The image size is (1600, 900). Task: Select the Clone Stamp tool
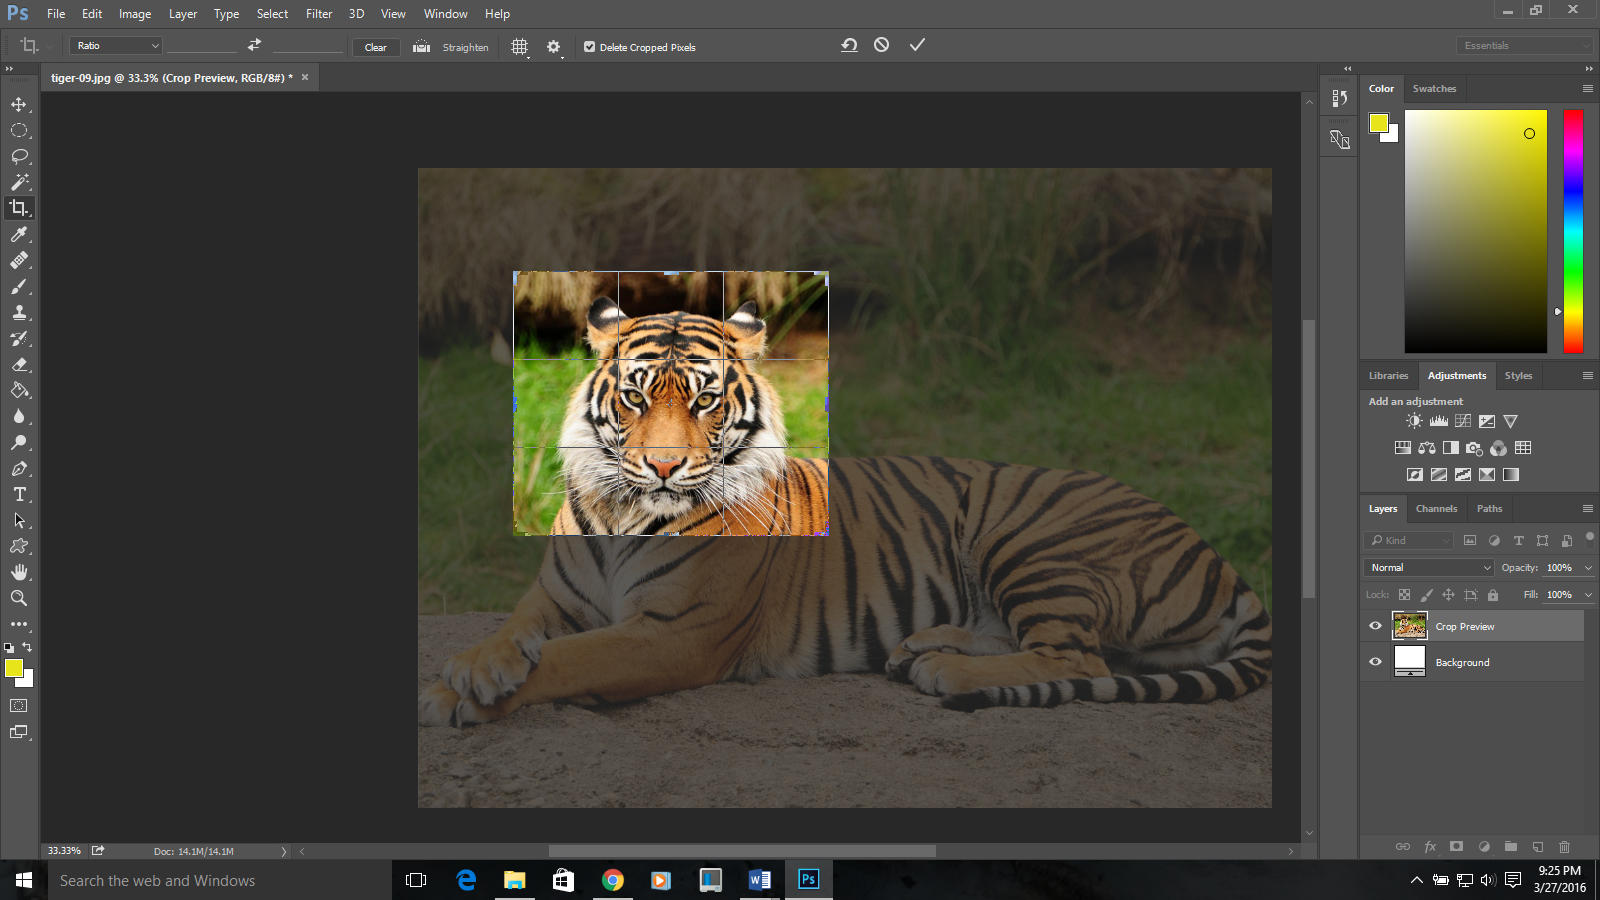pyautogui.click(x=20, y=312)
